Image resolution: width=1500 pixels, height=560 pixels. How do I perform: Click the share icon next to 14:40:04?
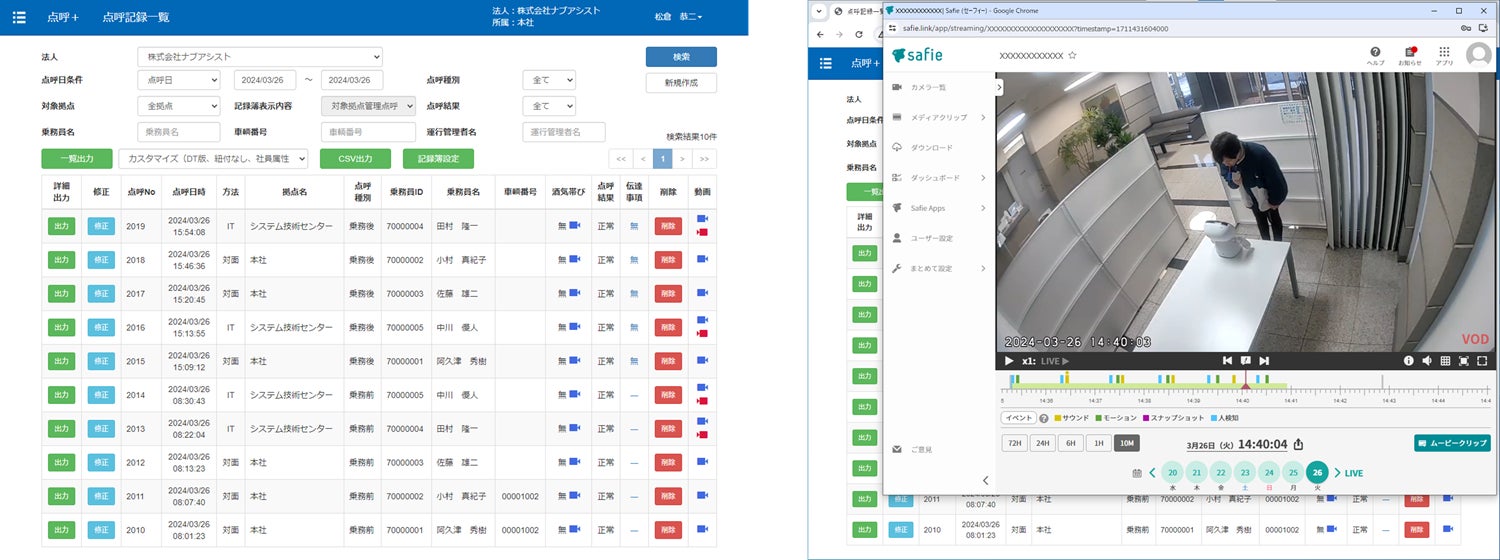1298,444
